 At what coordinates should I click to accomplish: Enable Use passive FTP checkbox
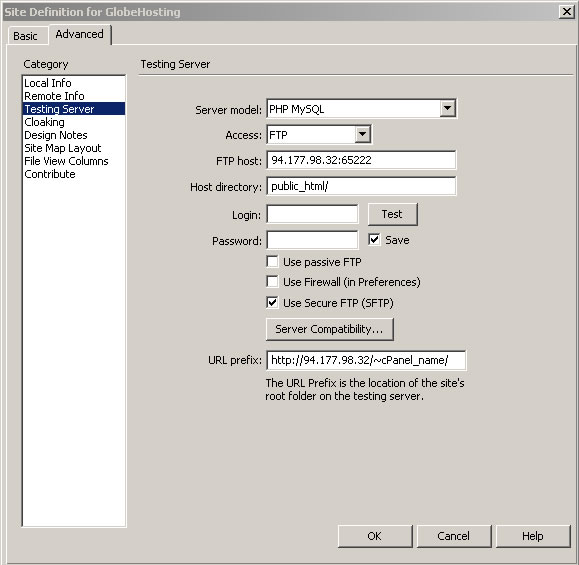point(272,261)
